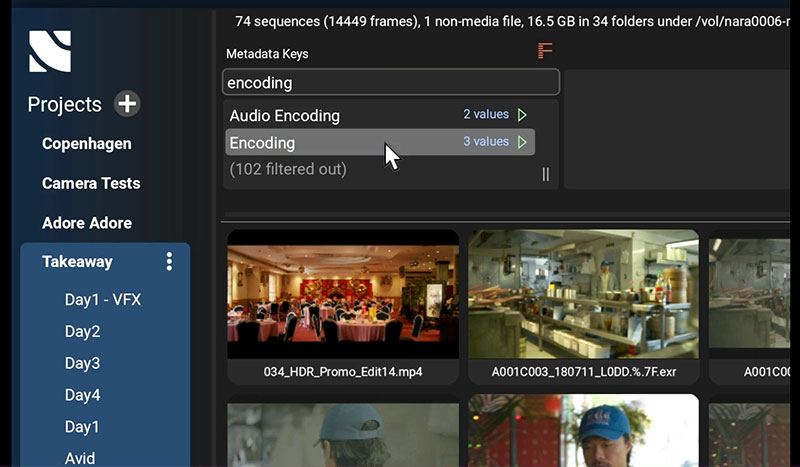
Task: Click the pause bars icon in keys list
Action: tap(545, 175)
